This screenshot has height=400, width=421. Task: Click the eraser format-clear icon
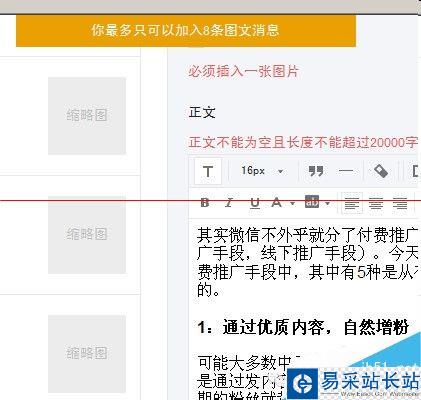(x=381, y=171)
